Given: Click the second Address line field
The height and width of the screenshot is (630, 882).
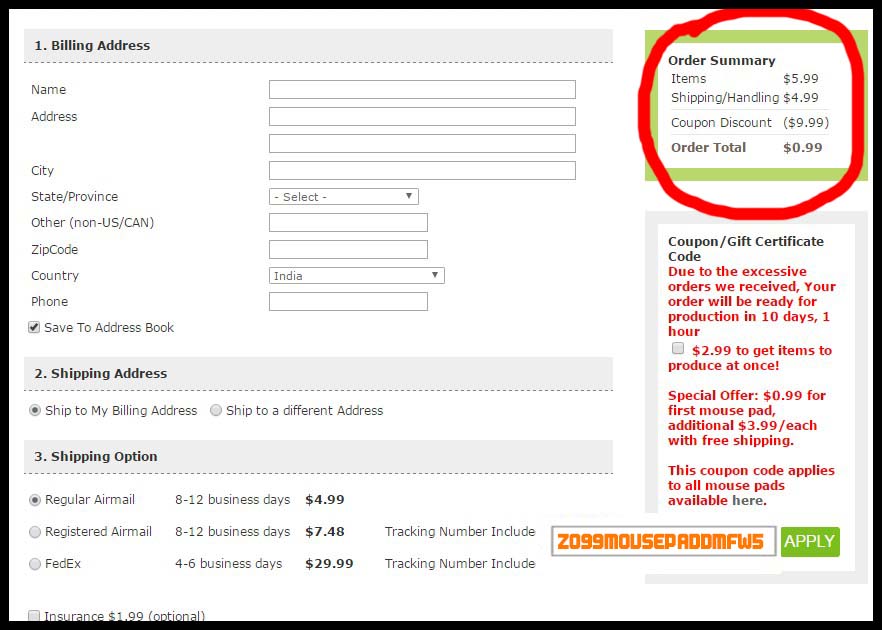Looking at the screenshot, I should point(422,144).
